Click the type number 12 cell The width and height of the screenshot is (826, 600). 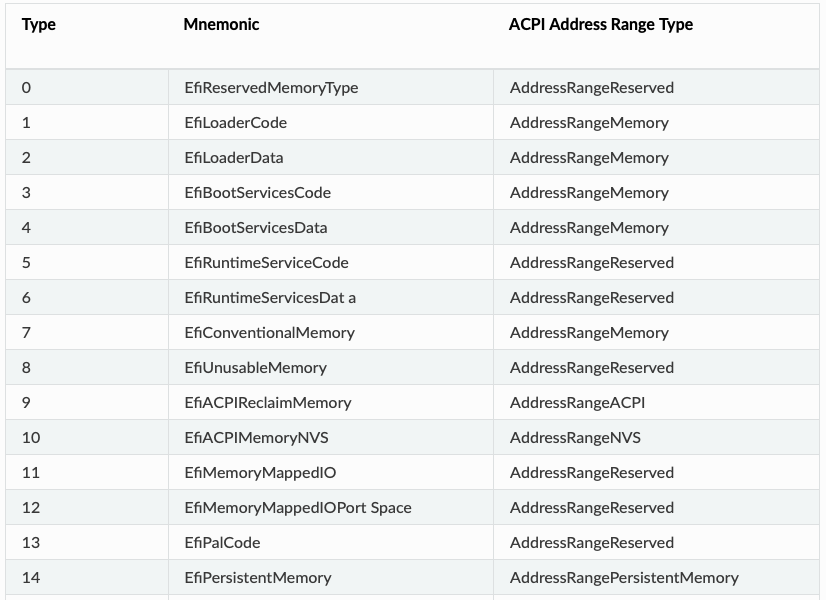pos(31,508)
